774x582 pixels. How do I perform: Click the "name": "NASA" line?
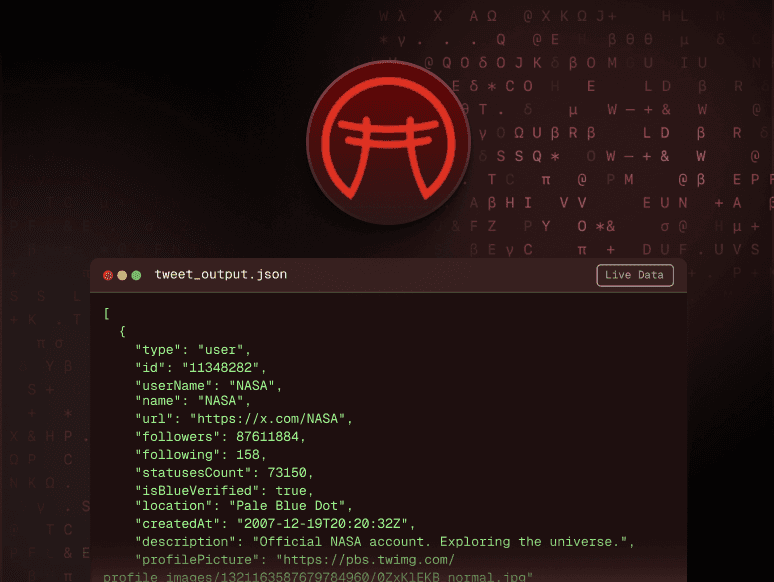coord(193,401)
